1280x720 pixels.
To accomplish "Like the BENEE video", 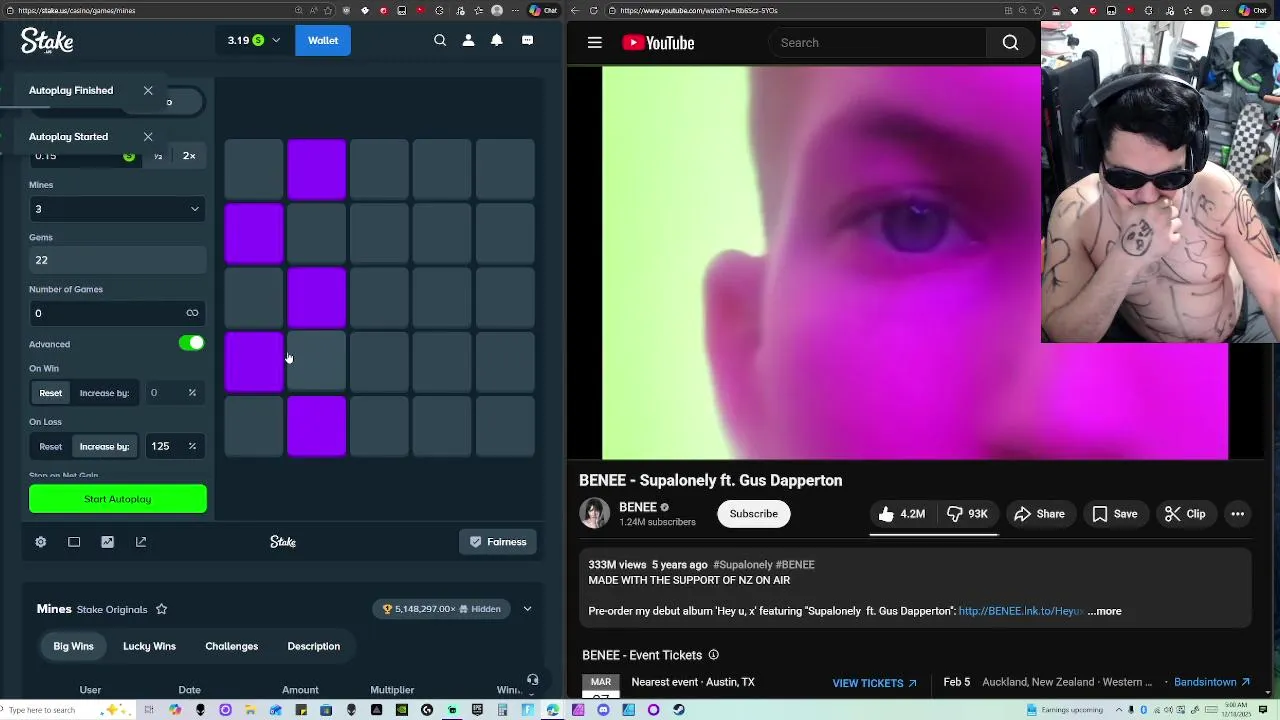I will click(901, 514).
